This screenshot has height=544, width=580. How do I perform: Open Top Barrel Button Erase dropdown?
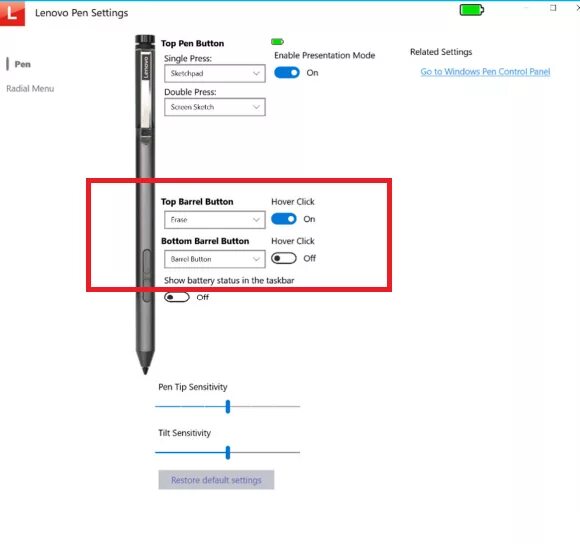215,220
